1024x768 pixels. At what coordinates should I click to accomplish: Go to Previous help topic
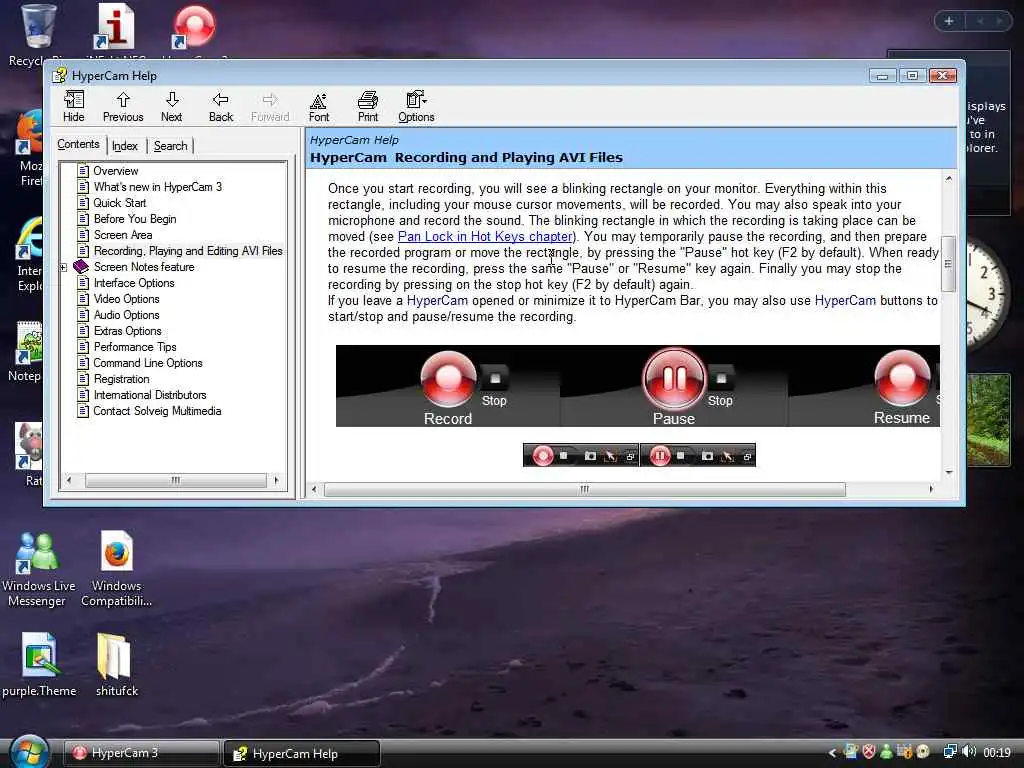coord(123,106)
